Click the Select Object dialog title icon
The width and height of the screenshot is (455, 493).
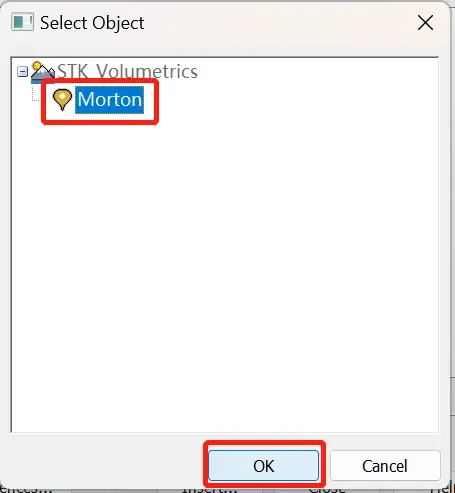(x=22, y=22)
